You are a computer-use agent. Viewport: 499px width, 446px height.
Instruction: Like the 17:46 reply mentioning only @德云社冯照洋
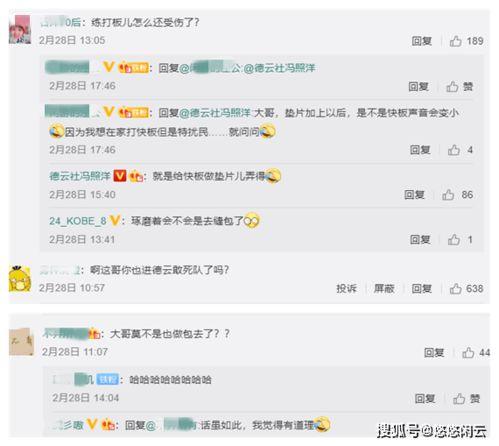[x=452, y=87]
